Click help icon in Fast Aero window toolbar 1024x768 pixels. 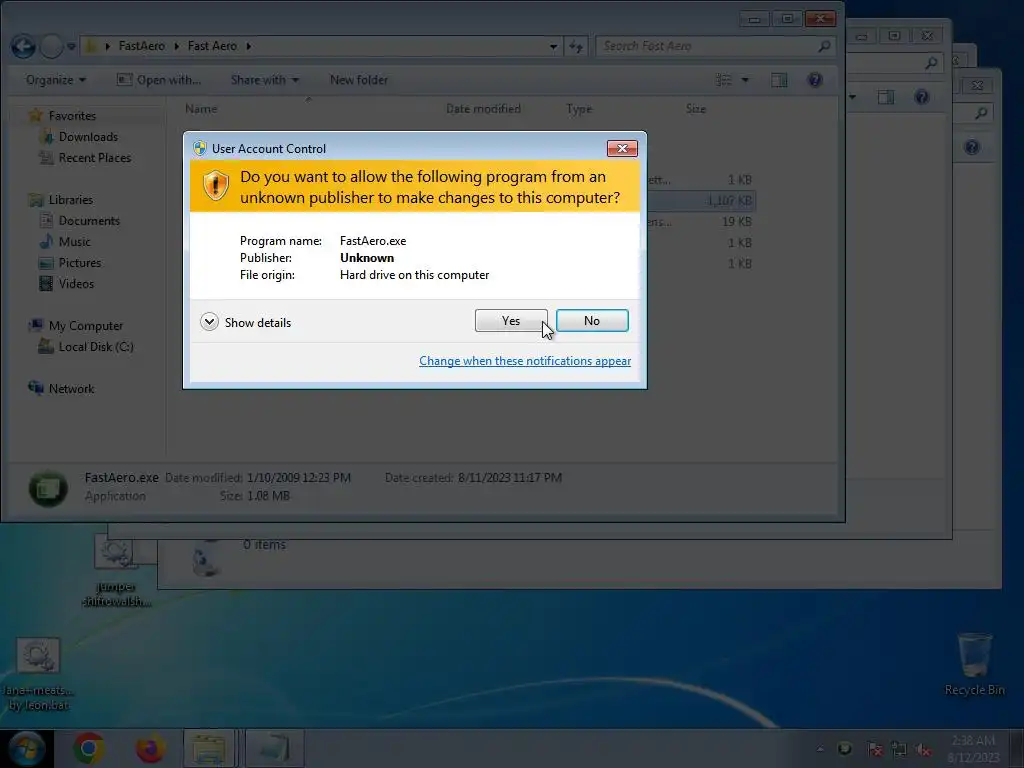pos(814,80)
